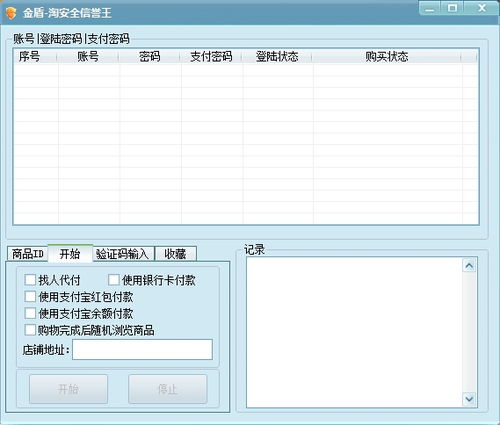Open the 验证码输入 tab

point(123,254)
